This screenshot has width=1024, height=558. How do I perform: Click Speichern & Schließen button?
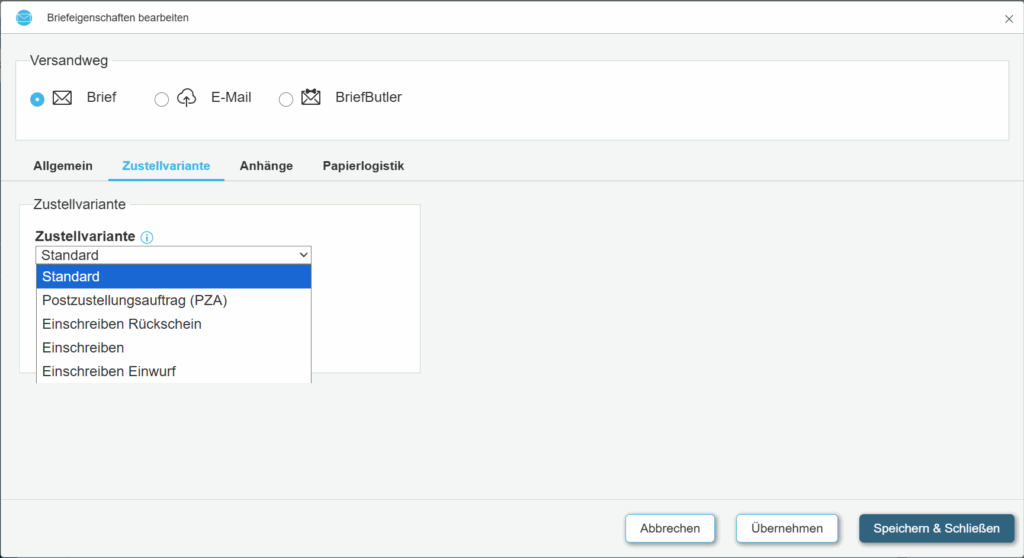pyautogui.click(x=936, y=528)
